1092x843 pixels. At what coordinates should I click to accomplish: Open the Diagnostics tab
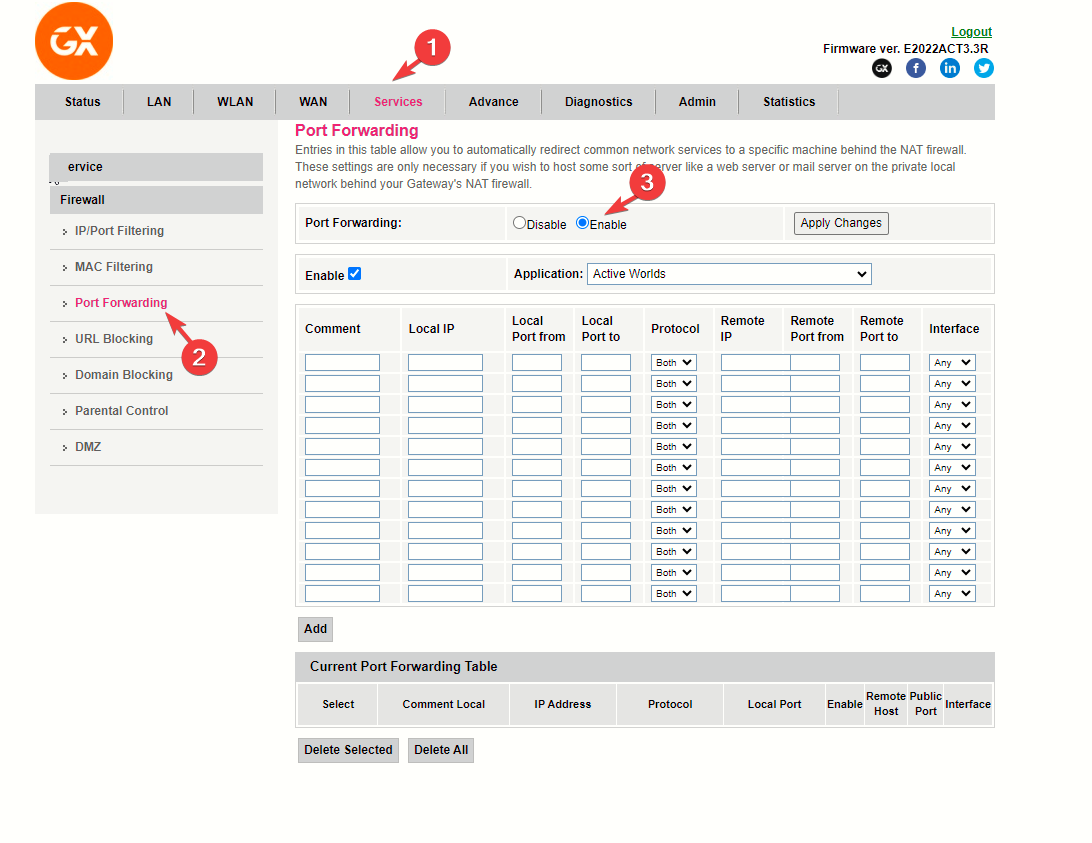598,102
